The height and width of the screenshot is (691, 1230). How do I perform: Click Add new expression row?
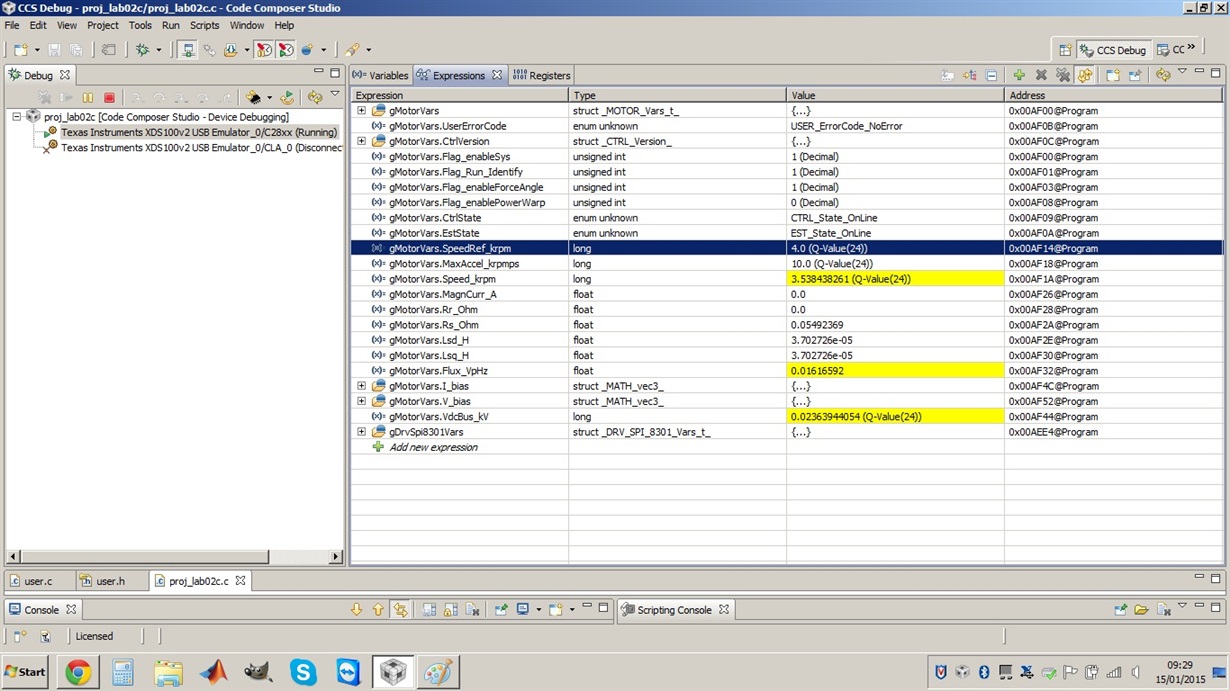point(432,447)
